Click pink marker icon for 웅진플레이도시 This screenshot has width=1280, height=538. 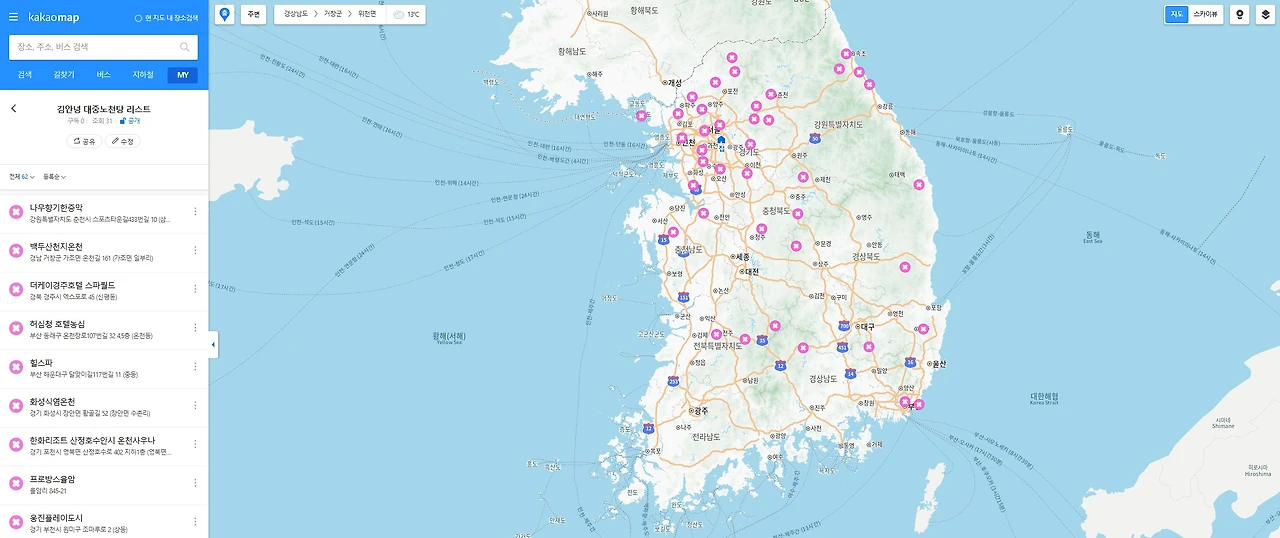[x=16, y=522]
